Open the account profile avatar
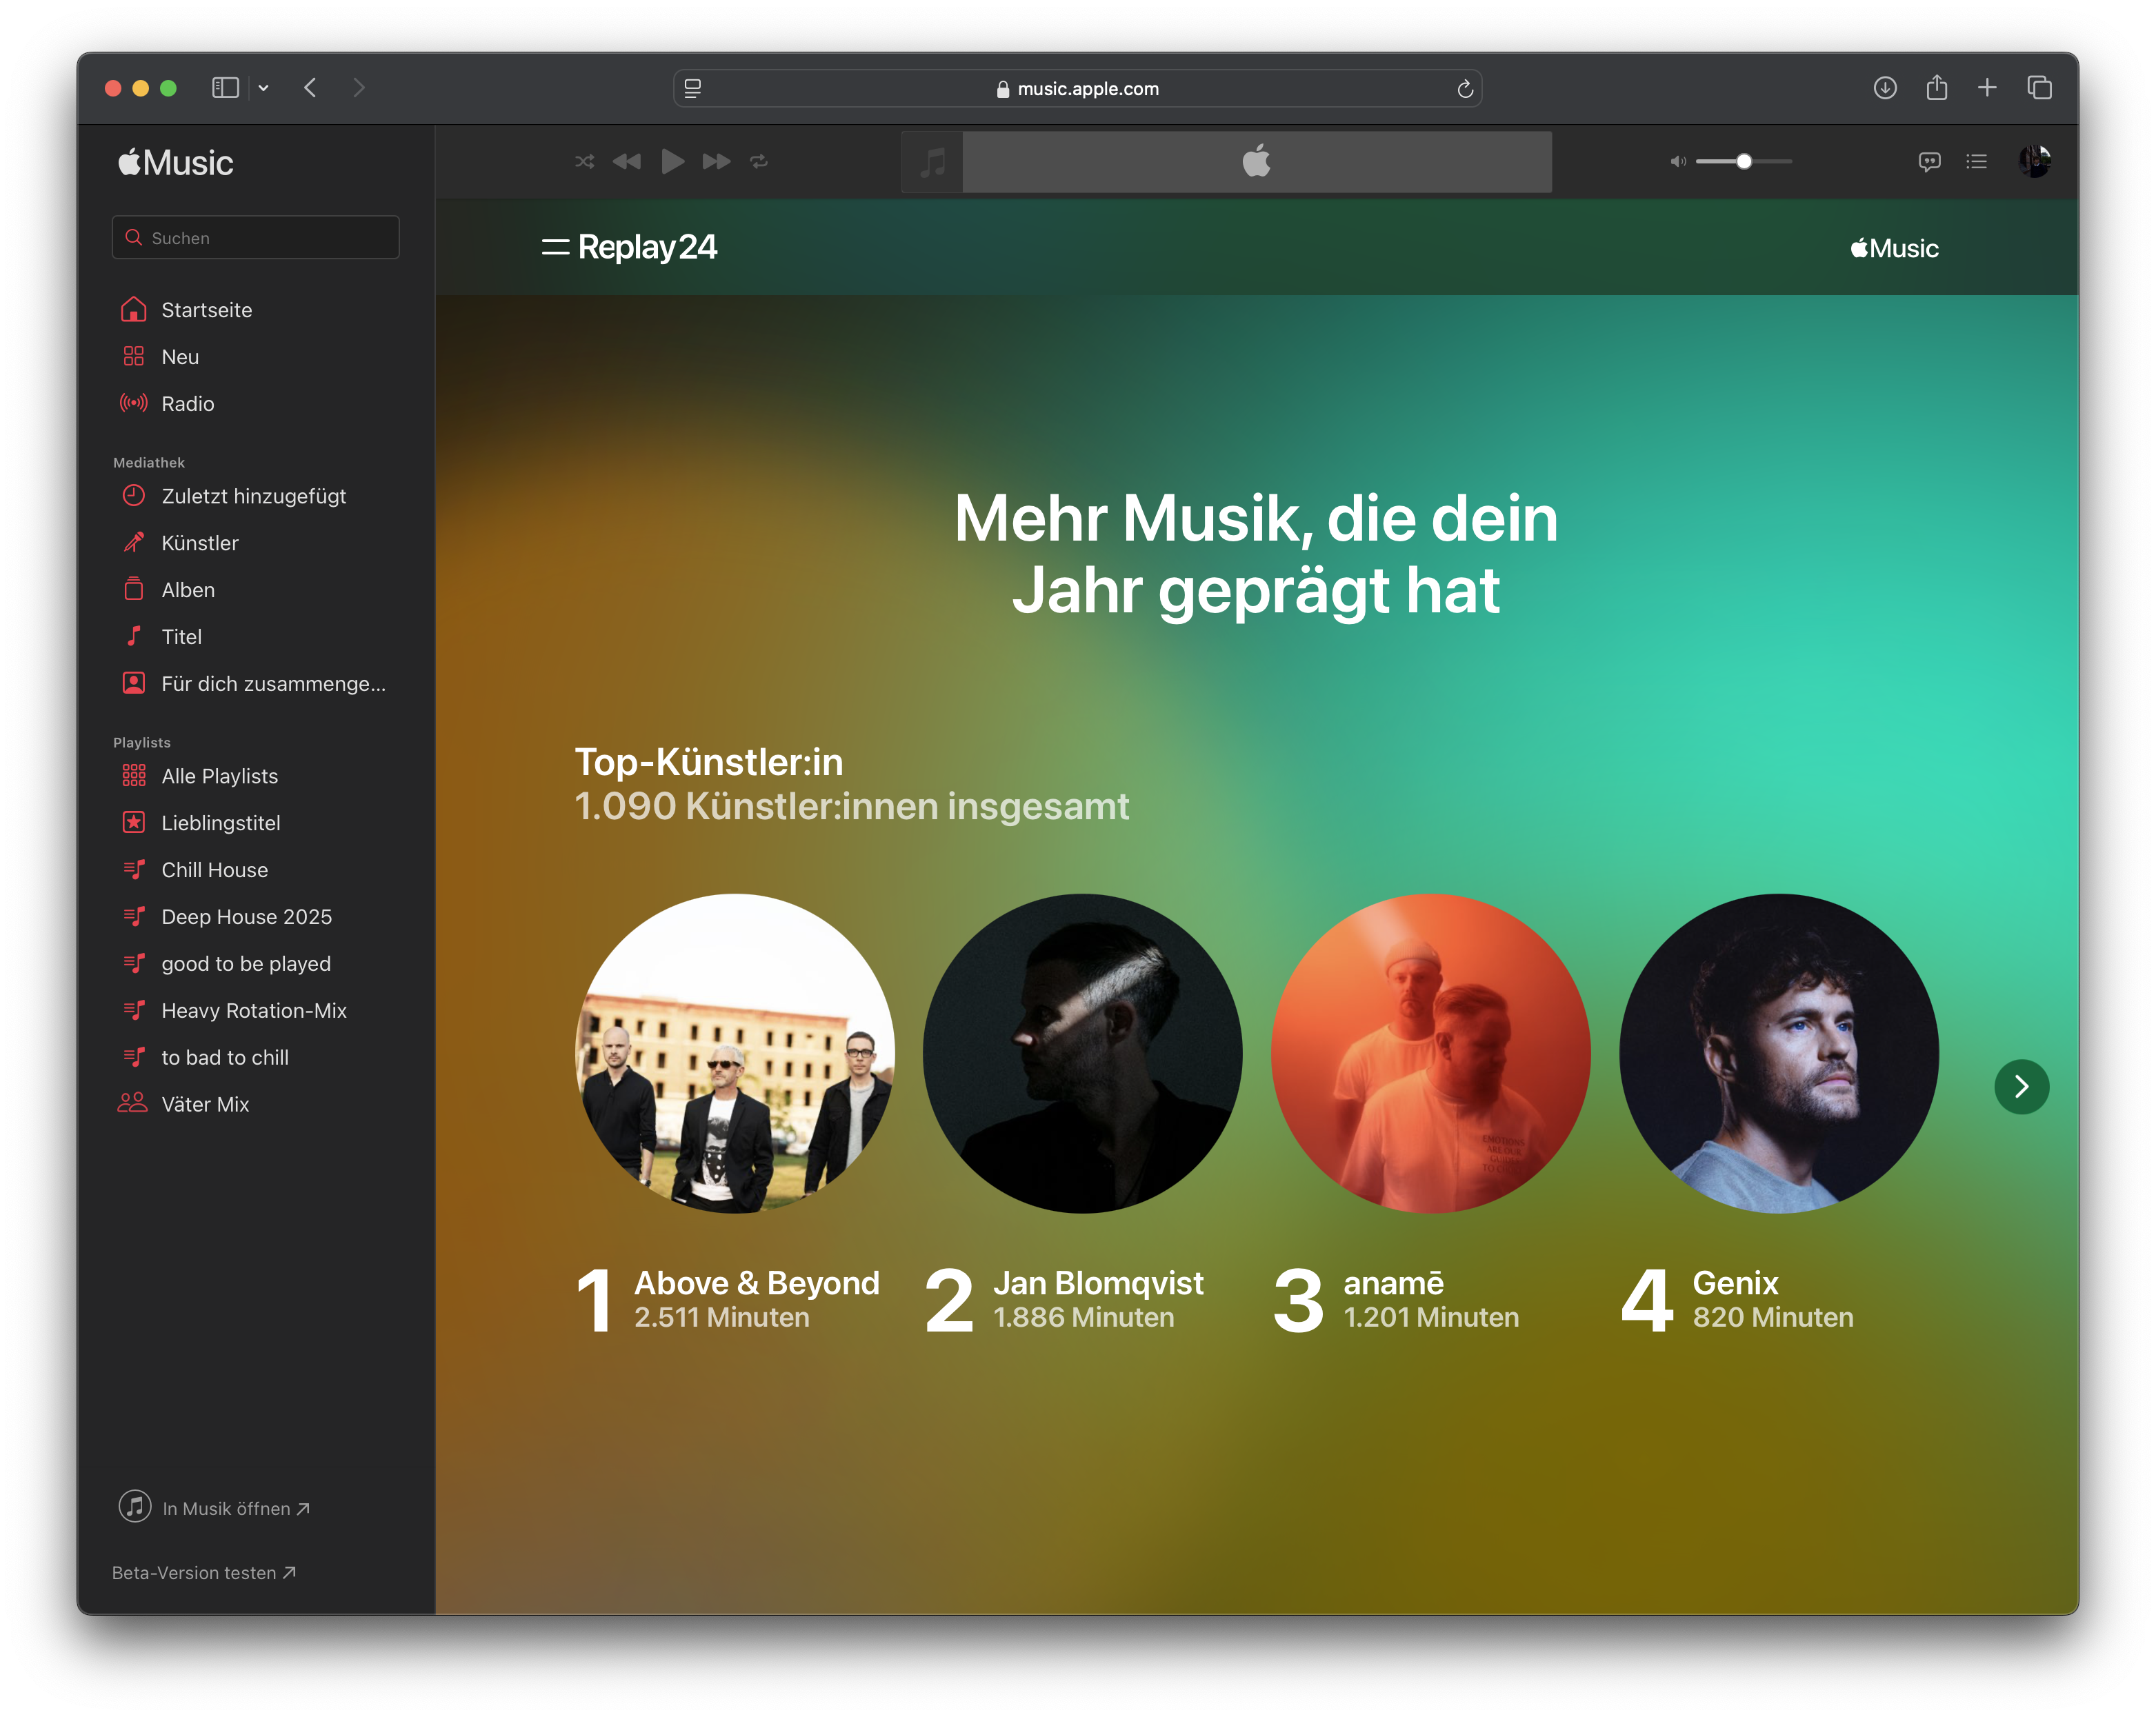The image size is (2156, 1717). tap(2034, 161)
